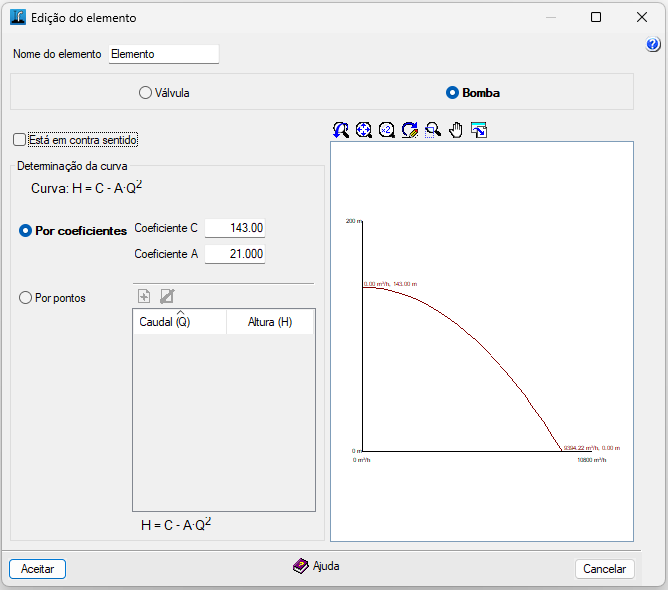Click the redraw icon with pencil
Screen dimensions: 668x590
pyautogui.click(x=410, y=130)
